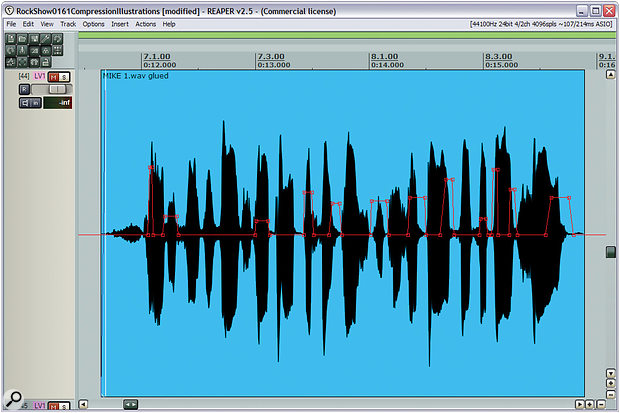Image resolution: width=620 pixels, height=413 pixels.
Task: Mute track 44 with the M button
Action: click(54, 77)
